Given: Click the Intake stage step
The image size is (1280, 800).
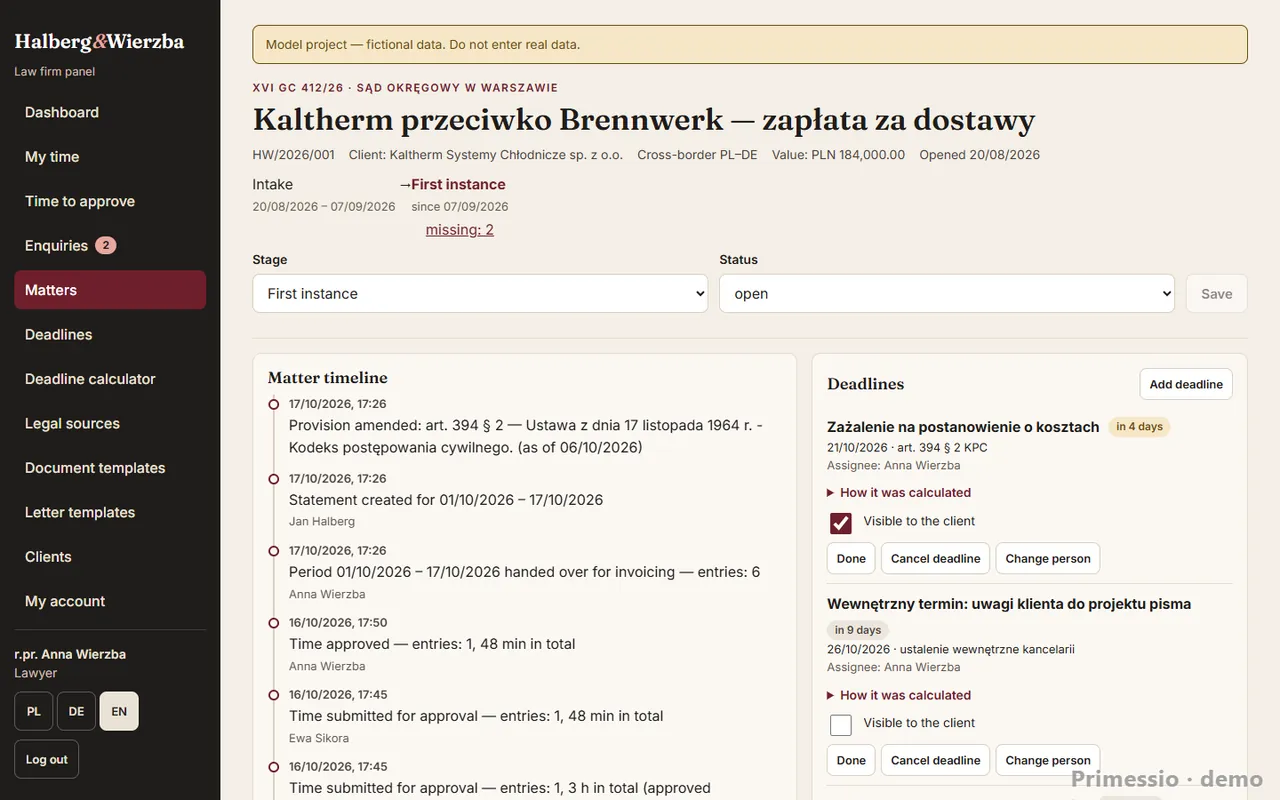Looking at the screenshot, I should point(273,184).
